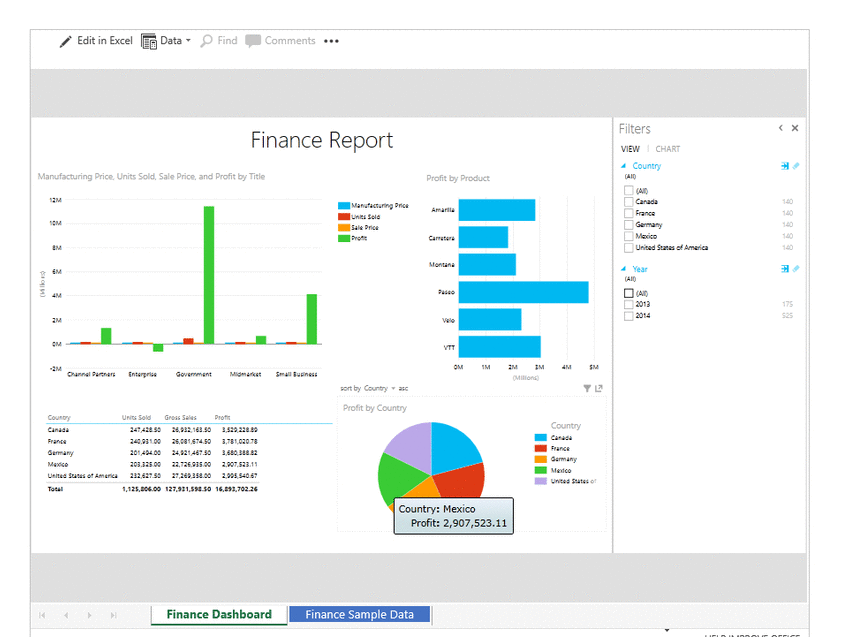Collapse the Filters pane with the chevron
Viewport: 851px width, 637px height.
(781, 128)
